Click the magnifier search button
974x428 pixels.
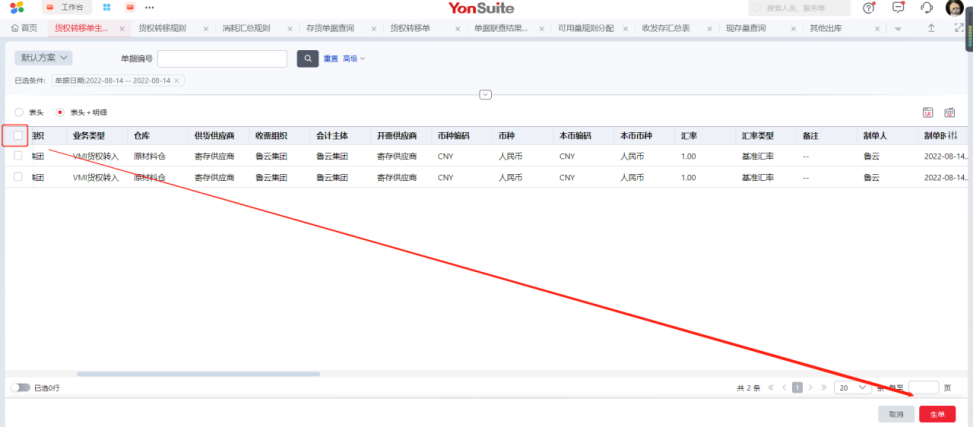tap(308, 59)
